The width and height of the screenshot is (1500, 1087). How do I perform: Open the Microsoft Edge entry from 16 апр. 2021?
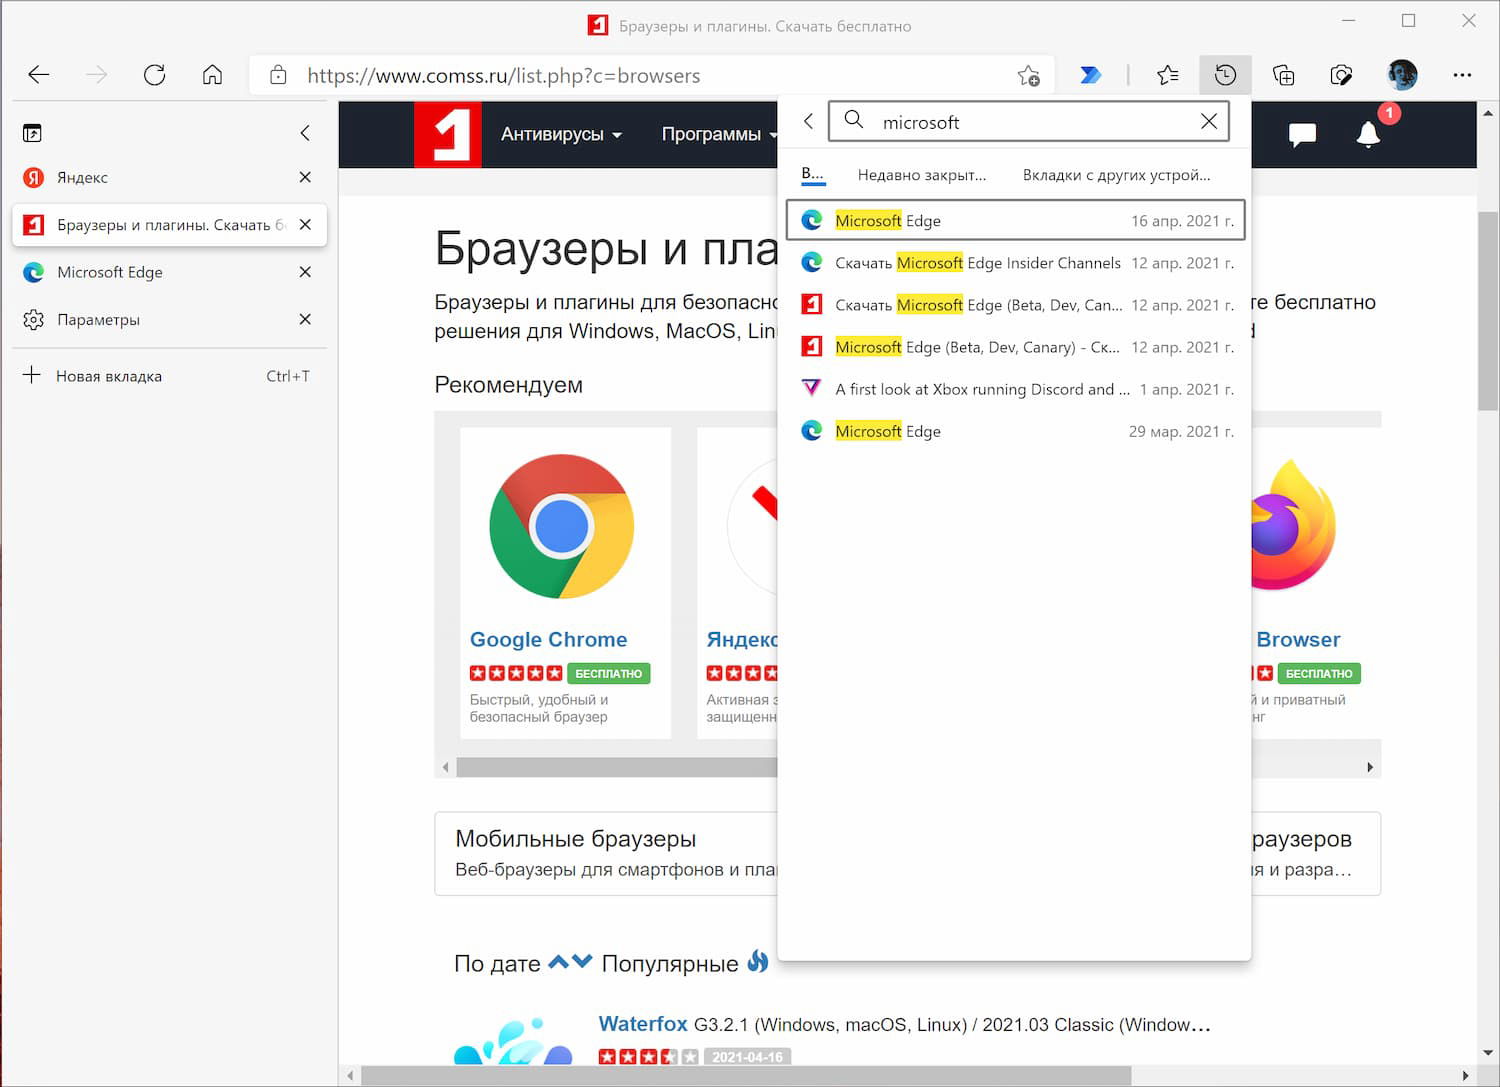(1015, 220)
